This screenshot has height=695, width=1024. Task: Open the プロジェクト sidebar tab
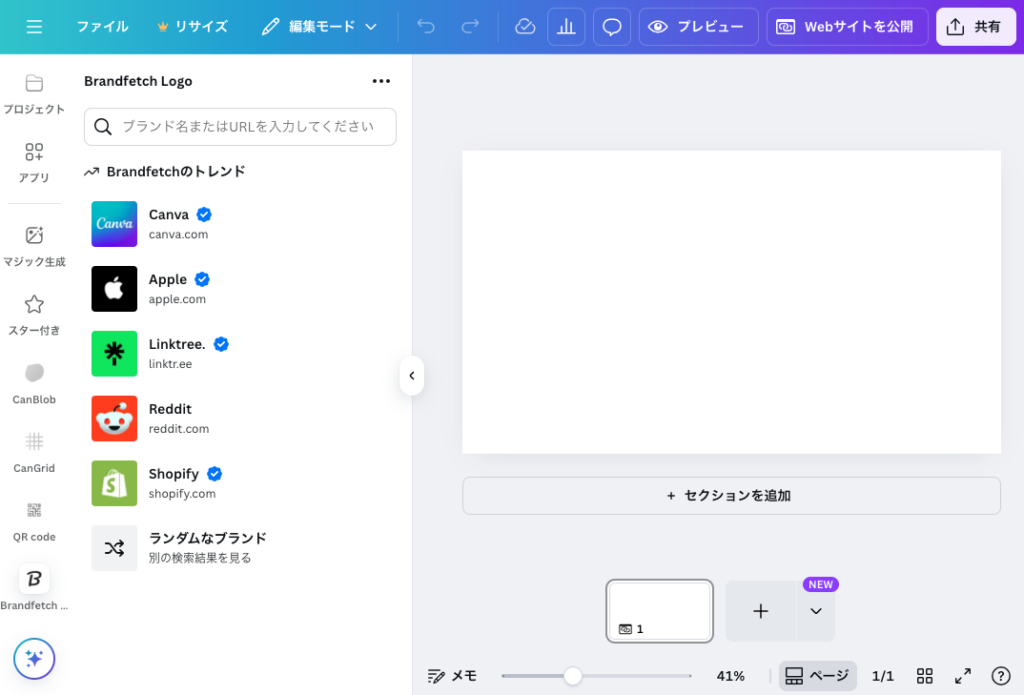coord(34,95)
